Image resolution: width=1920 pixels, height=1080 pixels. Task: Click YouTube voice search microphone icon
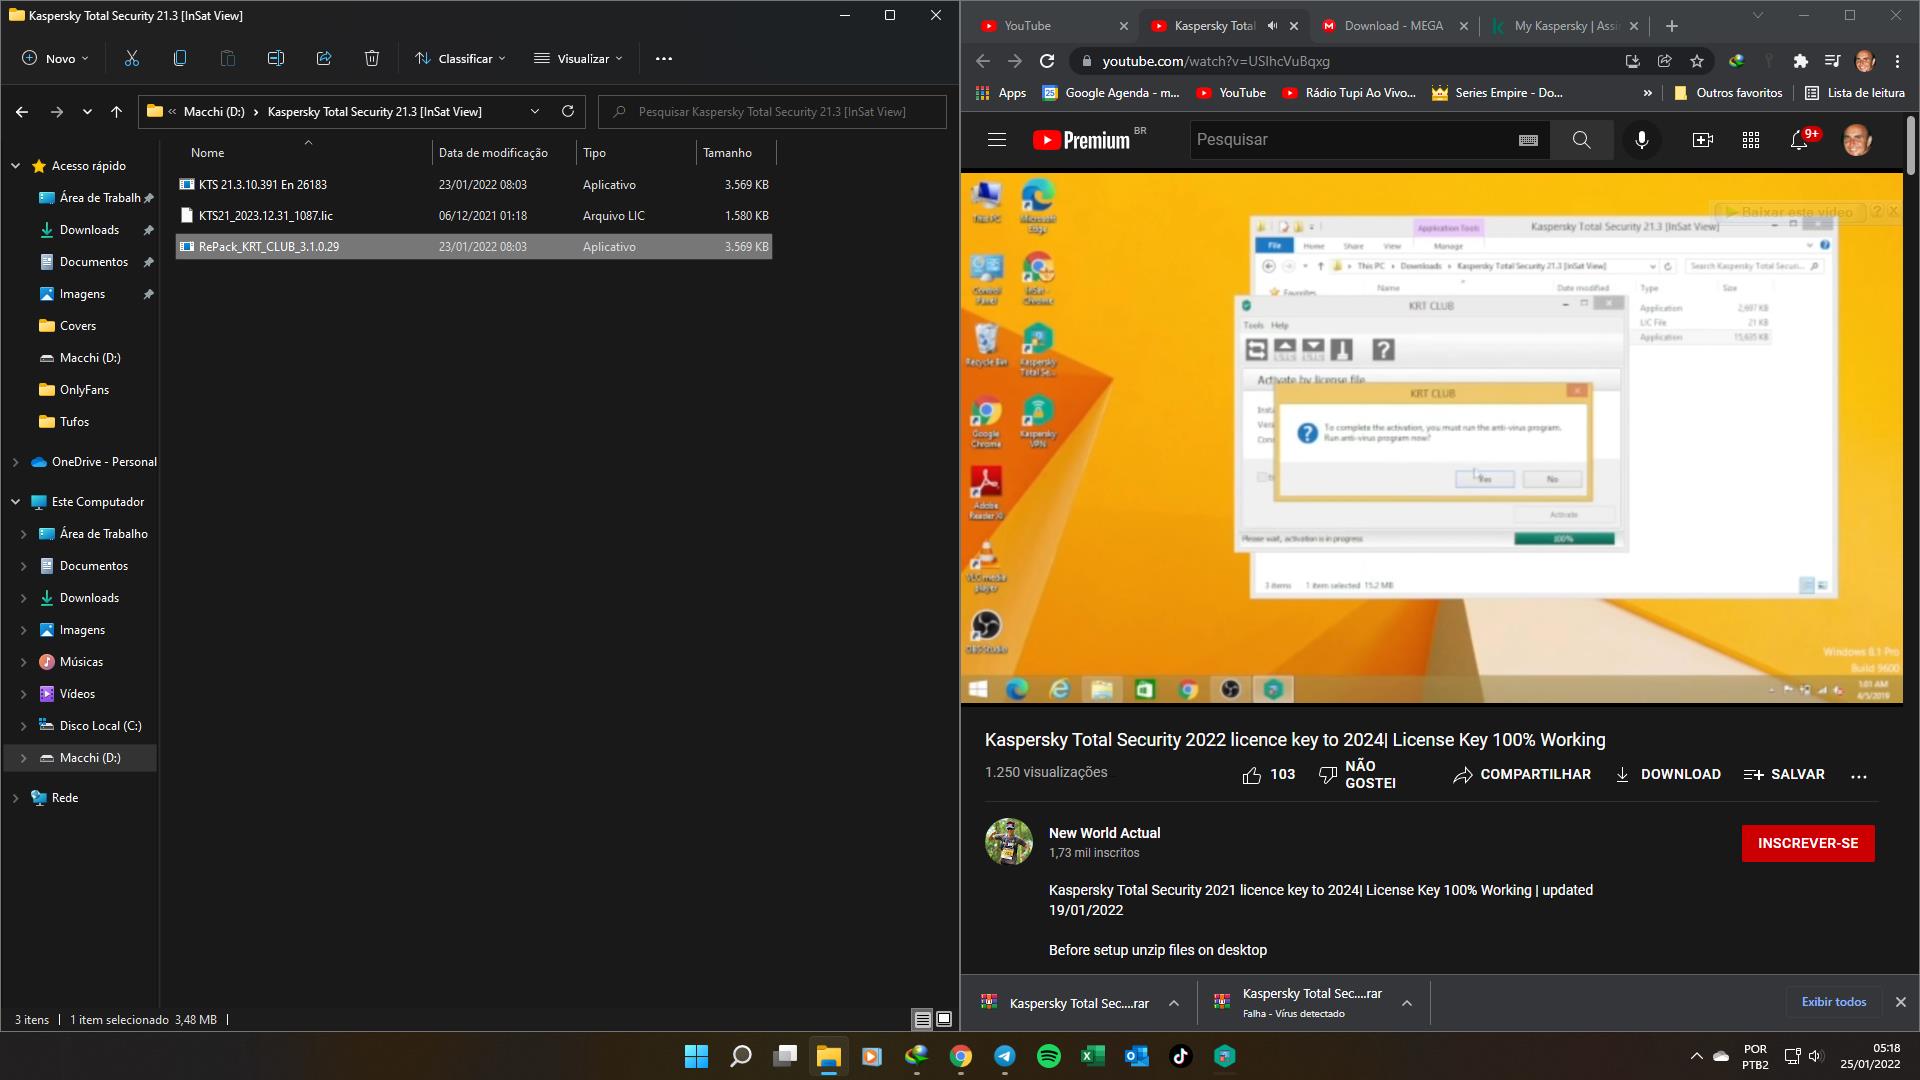point(1641,140)
